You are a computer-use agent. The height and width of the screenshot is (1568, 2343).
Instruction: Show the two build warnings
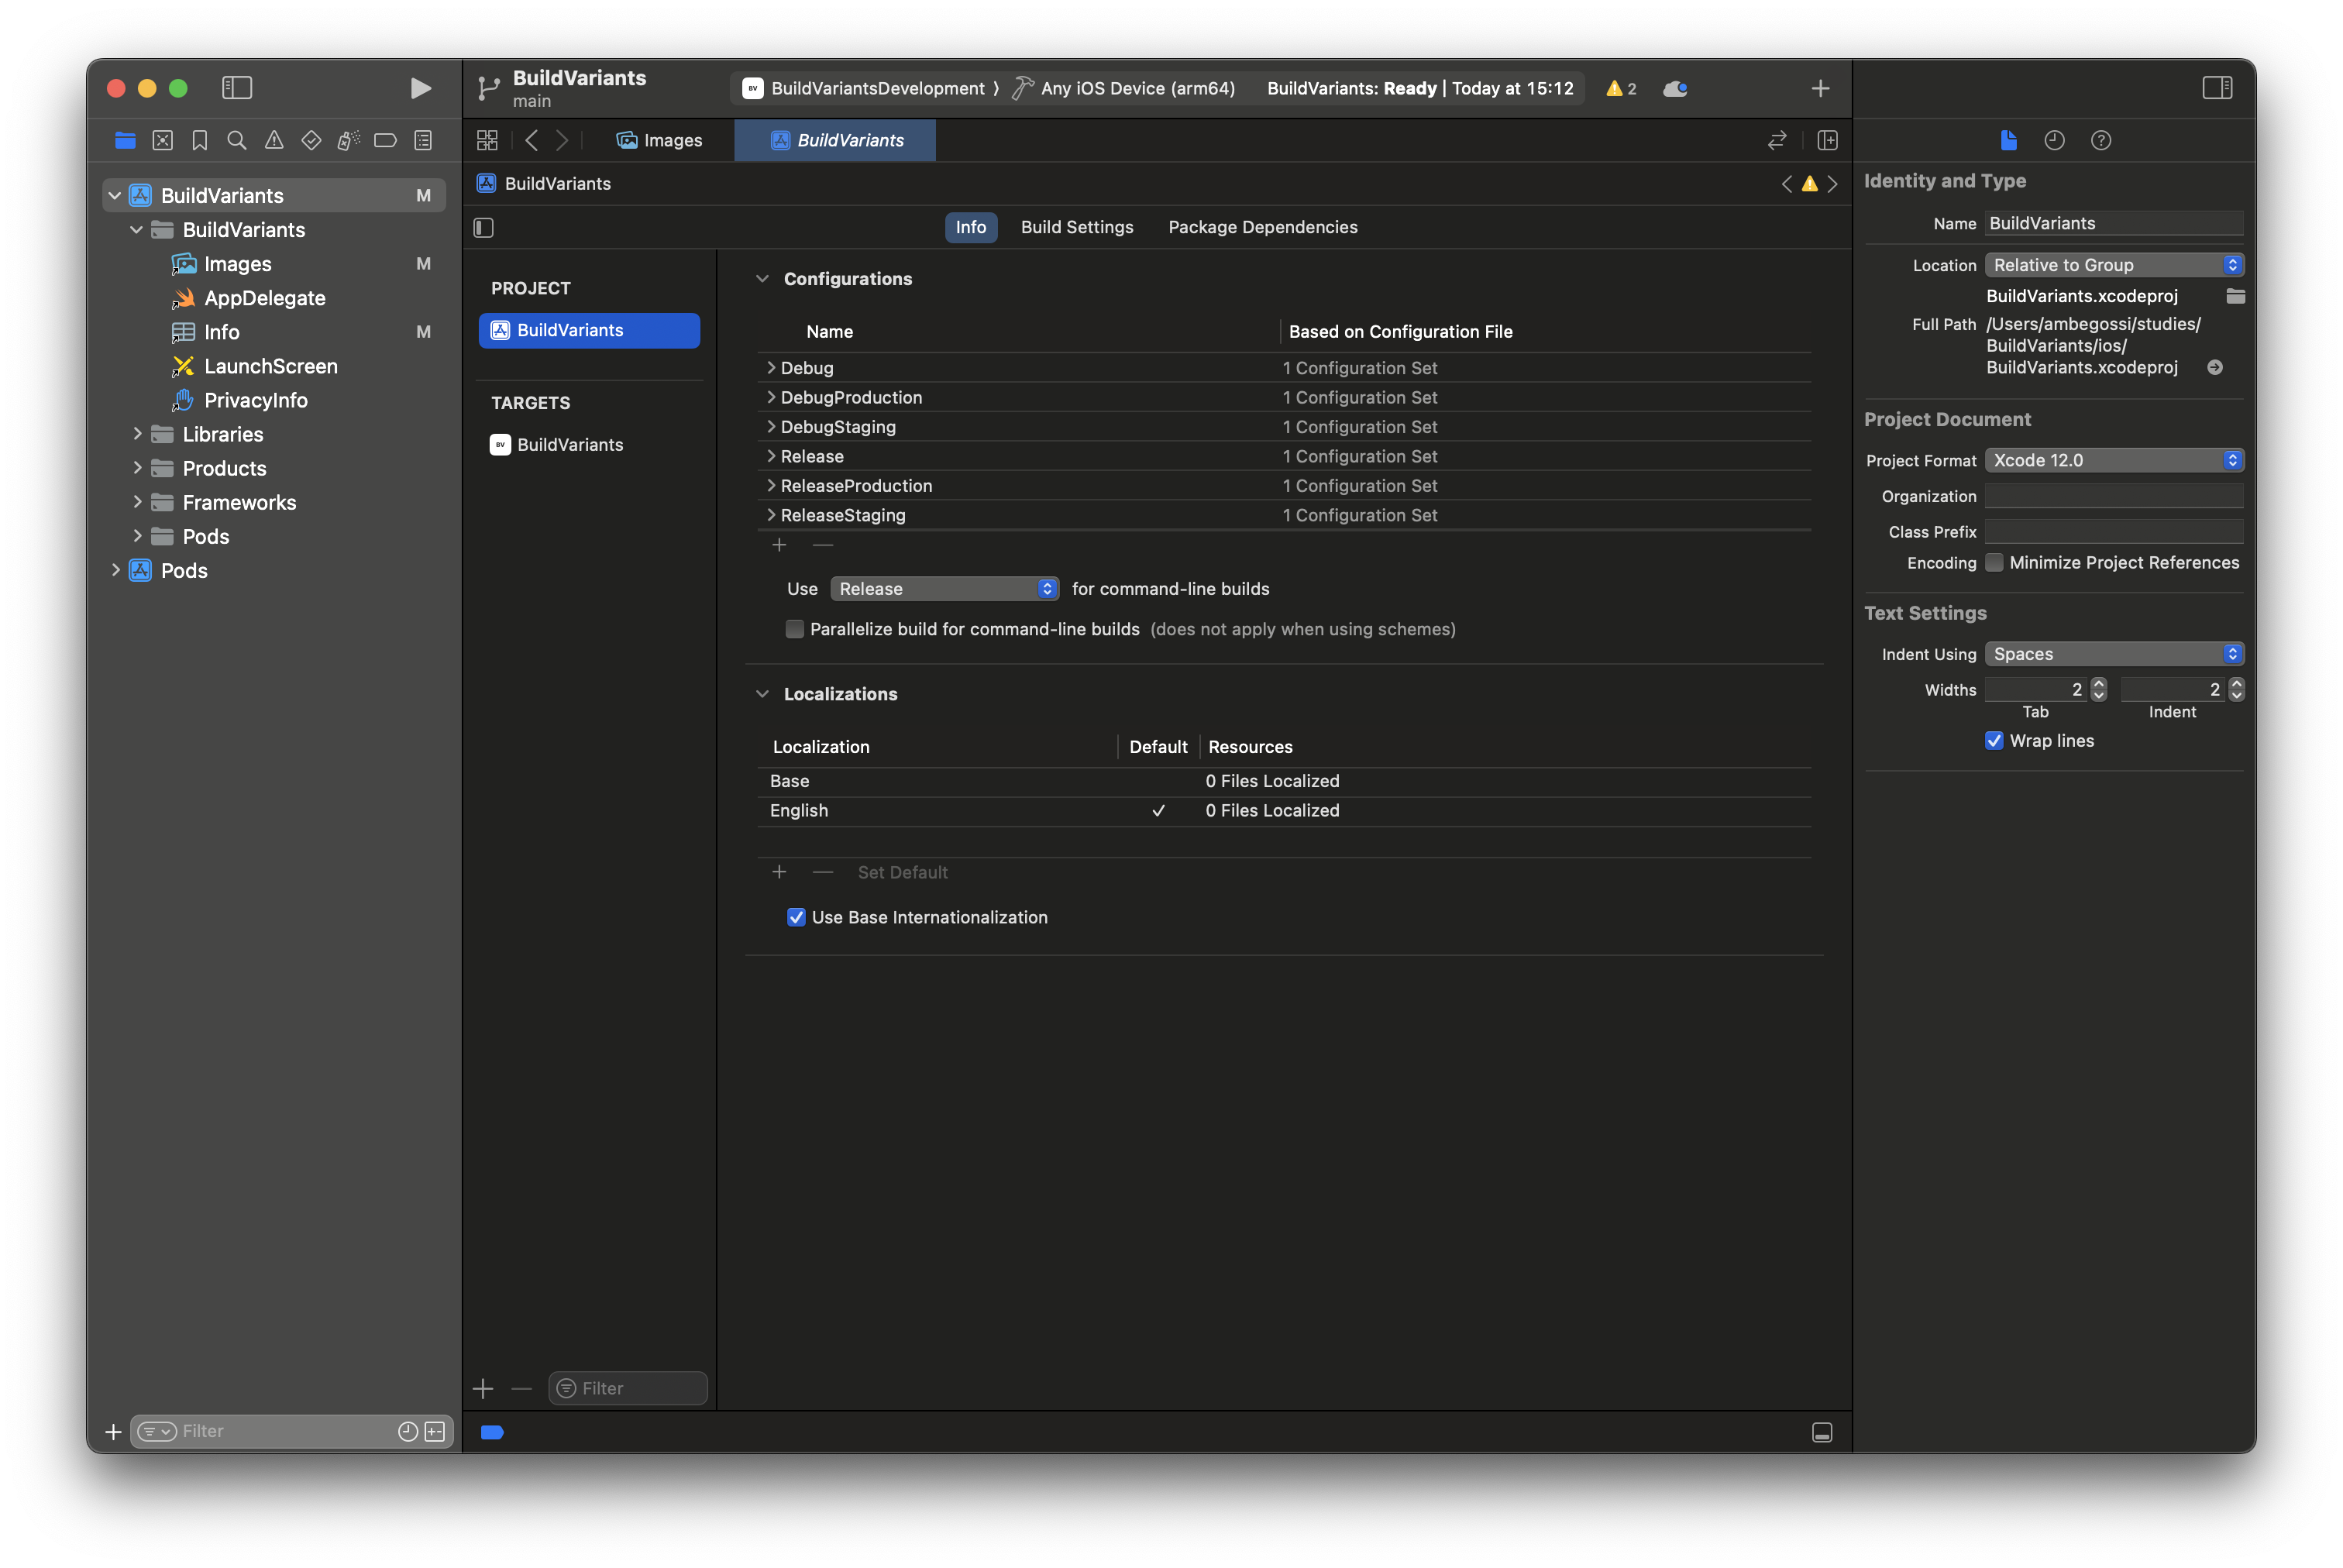(x=1621, y=89)
